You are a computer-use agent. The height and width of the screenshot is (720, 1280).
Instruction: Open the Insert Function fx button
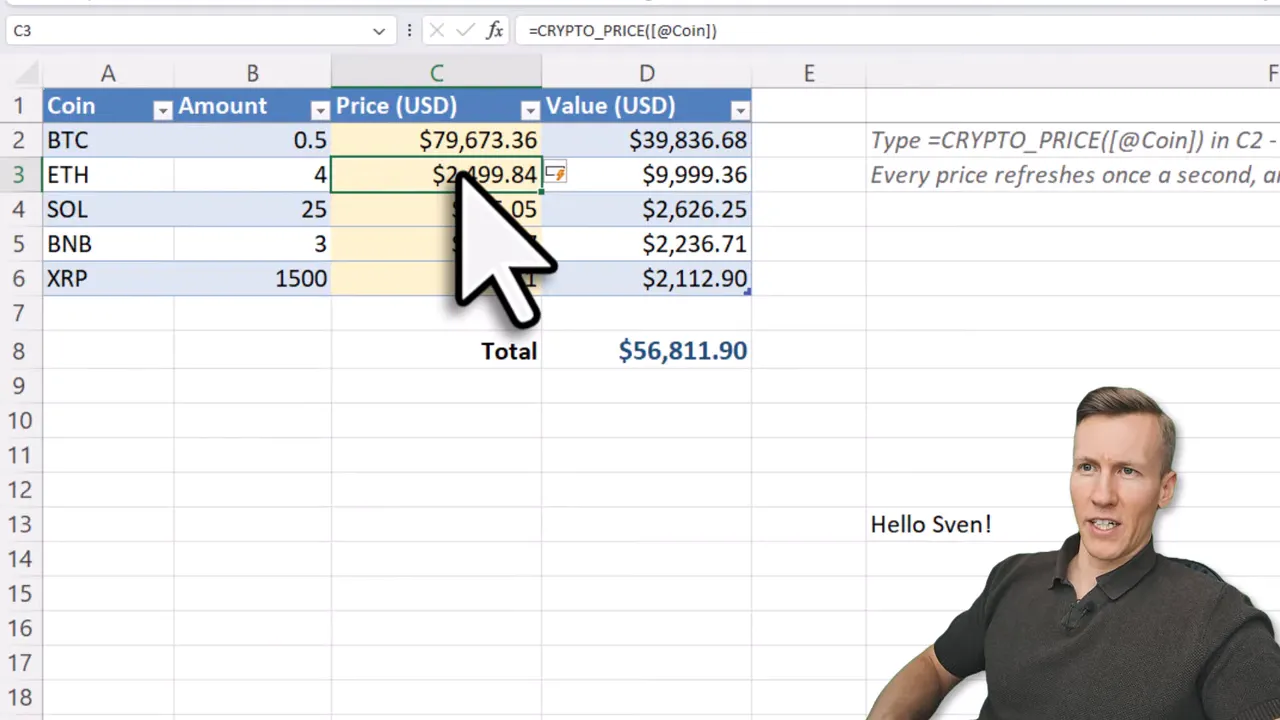[x=494, y=31]
